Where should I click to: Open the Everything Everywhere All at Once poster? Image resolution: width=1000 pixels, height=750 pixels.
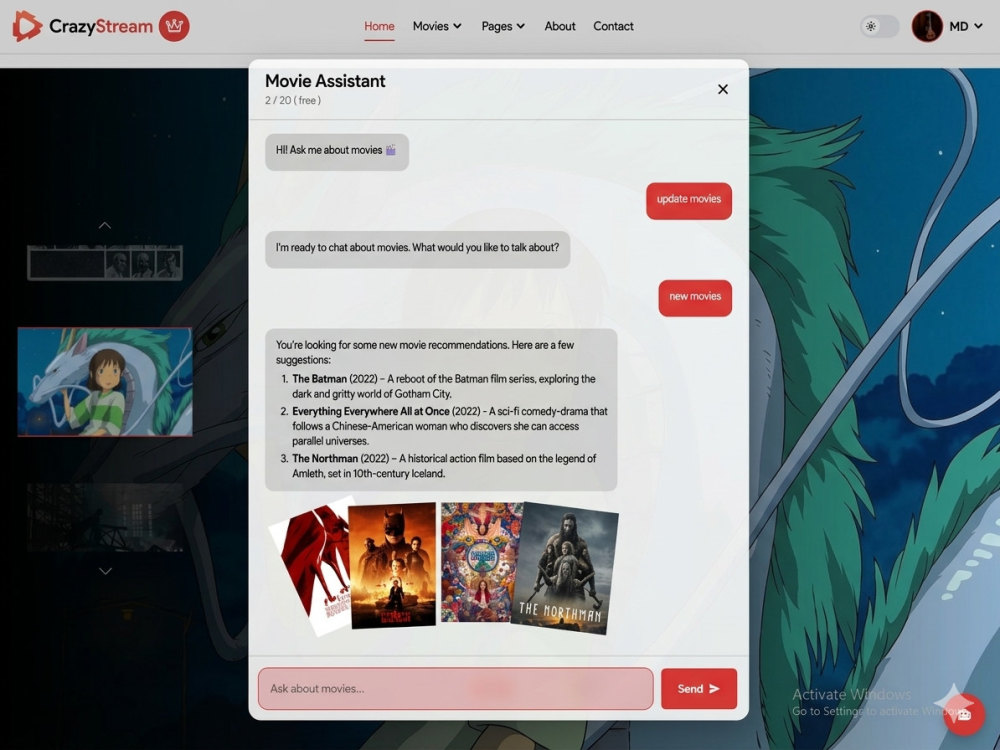tap(482, 562)
